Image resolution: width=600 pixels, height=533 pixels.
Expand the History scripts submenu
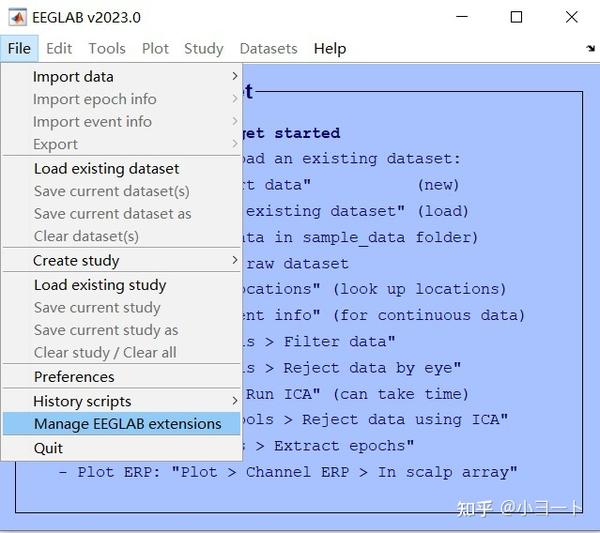click(82, 401)
